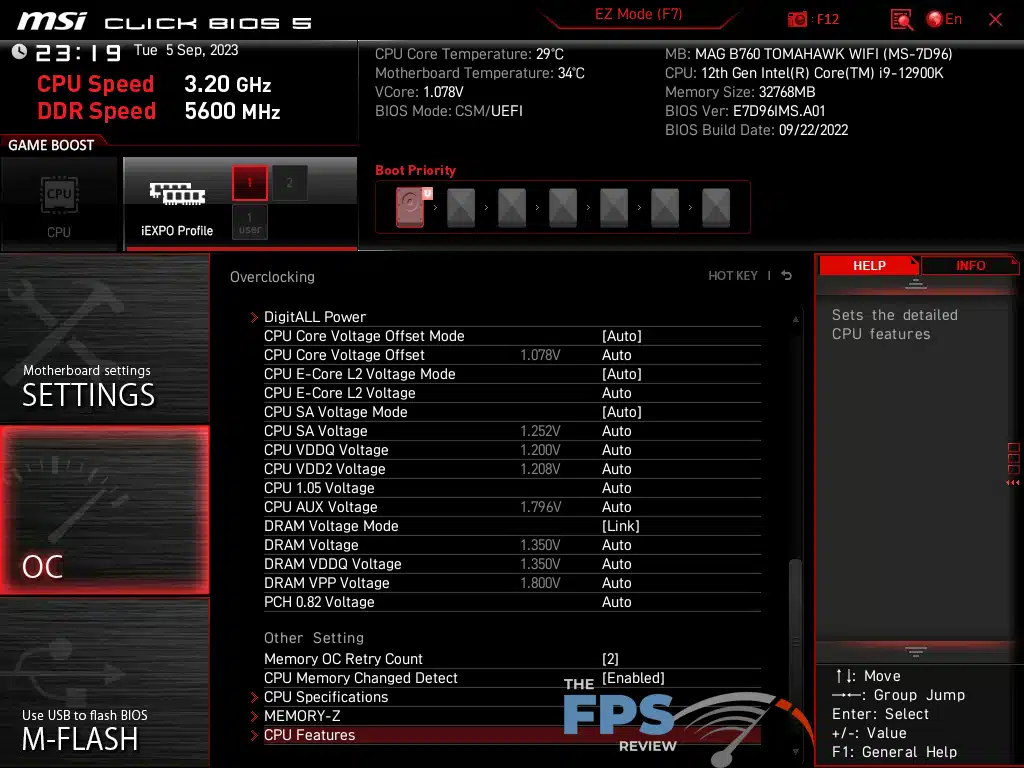Viewport: 1024px width, 768px height.
Task: Open CPU E-Core L2 Voltage Mode dropdown
Action: click(622, 374)
